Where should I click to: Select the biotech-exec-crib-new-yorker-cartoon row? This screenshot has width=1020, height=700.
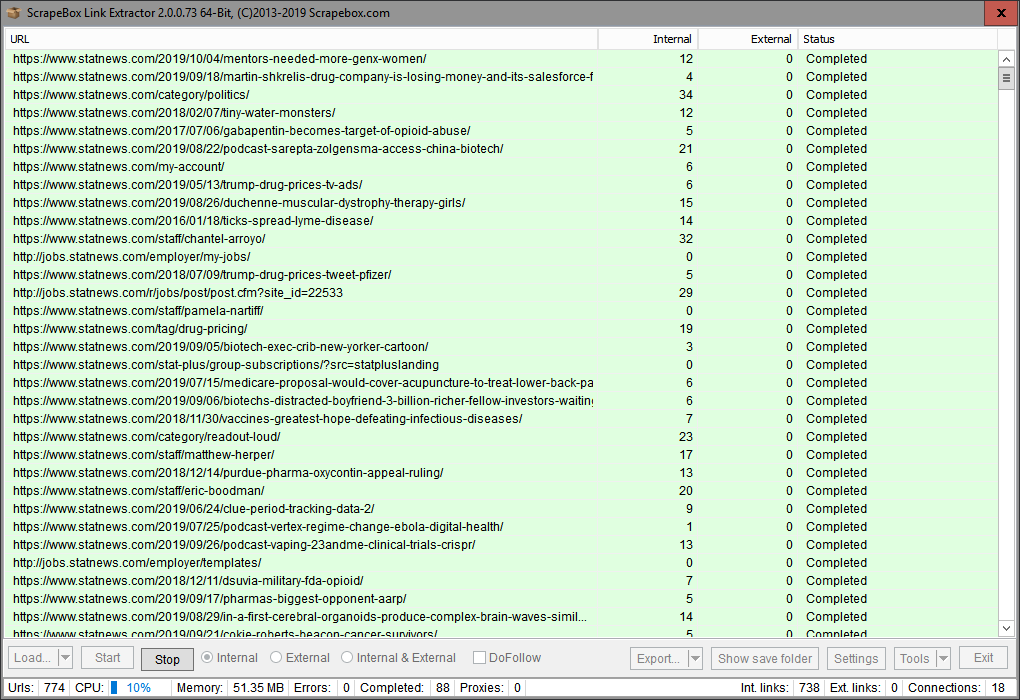coord(501,347)
